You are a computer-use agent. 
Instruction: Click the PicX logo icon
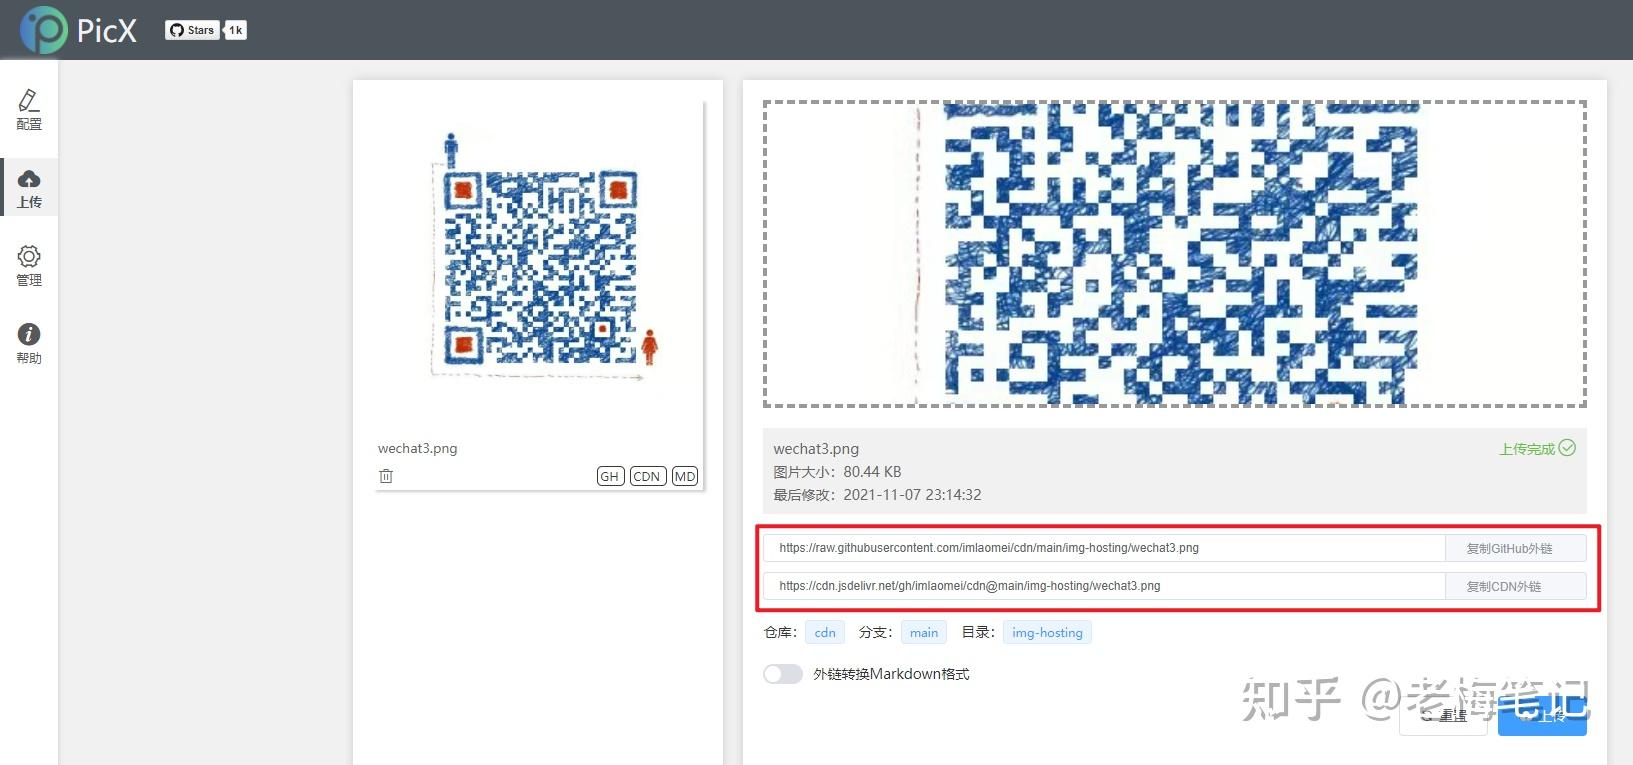43,30
